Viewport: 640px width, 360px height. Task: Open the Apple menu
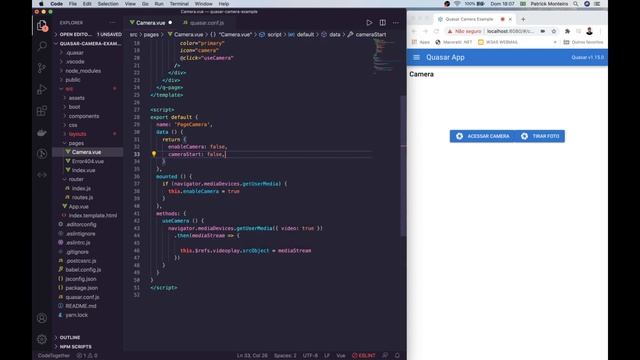coord(41,4)
